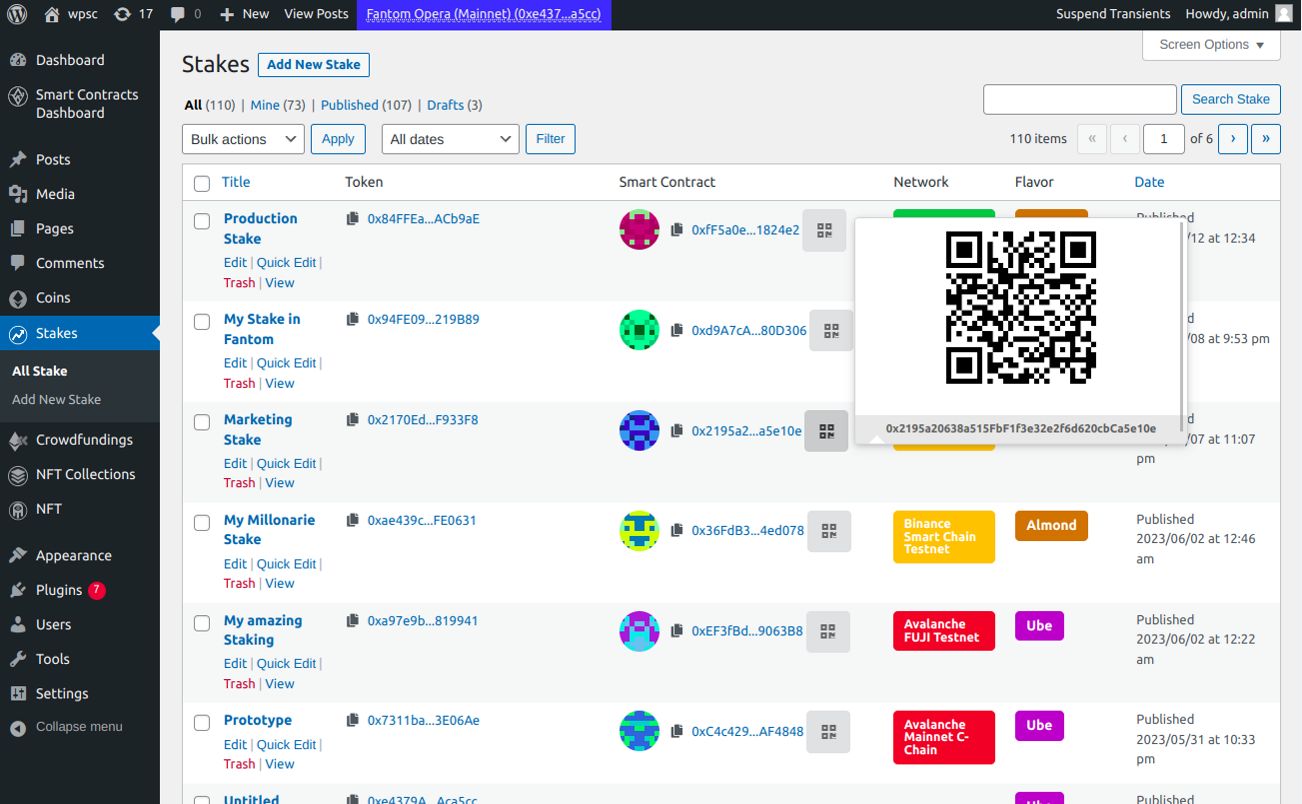Viewport: 1302px width, 804px height.
Task: Check the Production Stake row checkbox
Action: tap(202, 221)
